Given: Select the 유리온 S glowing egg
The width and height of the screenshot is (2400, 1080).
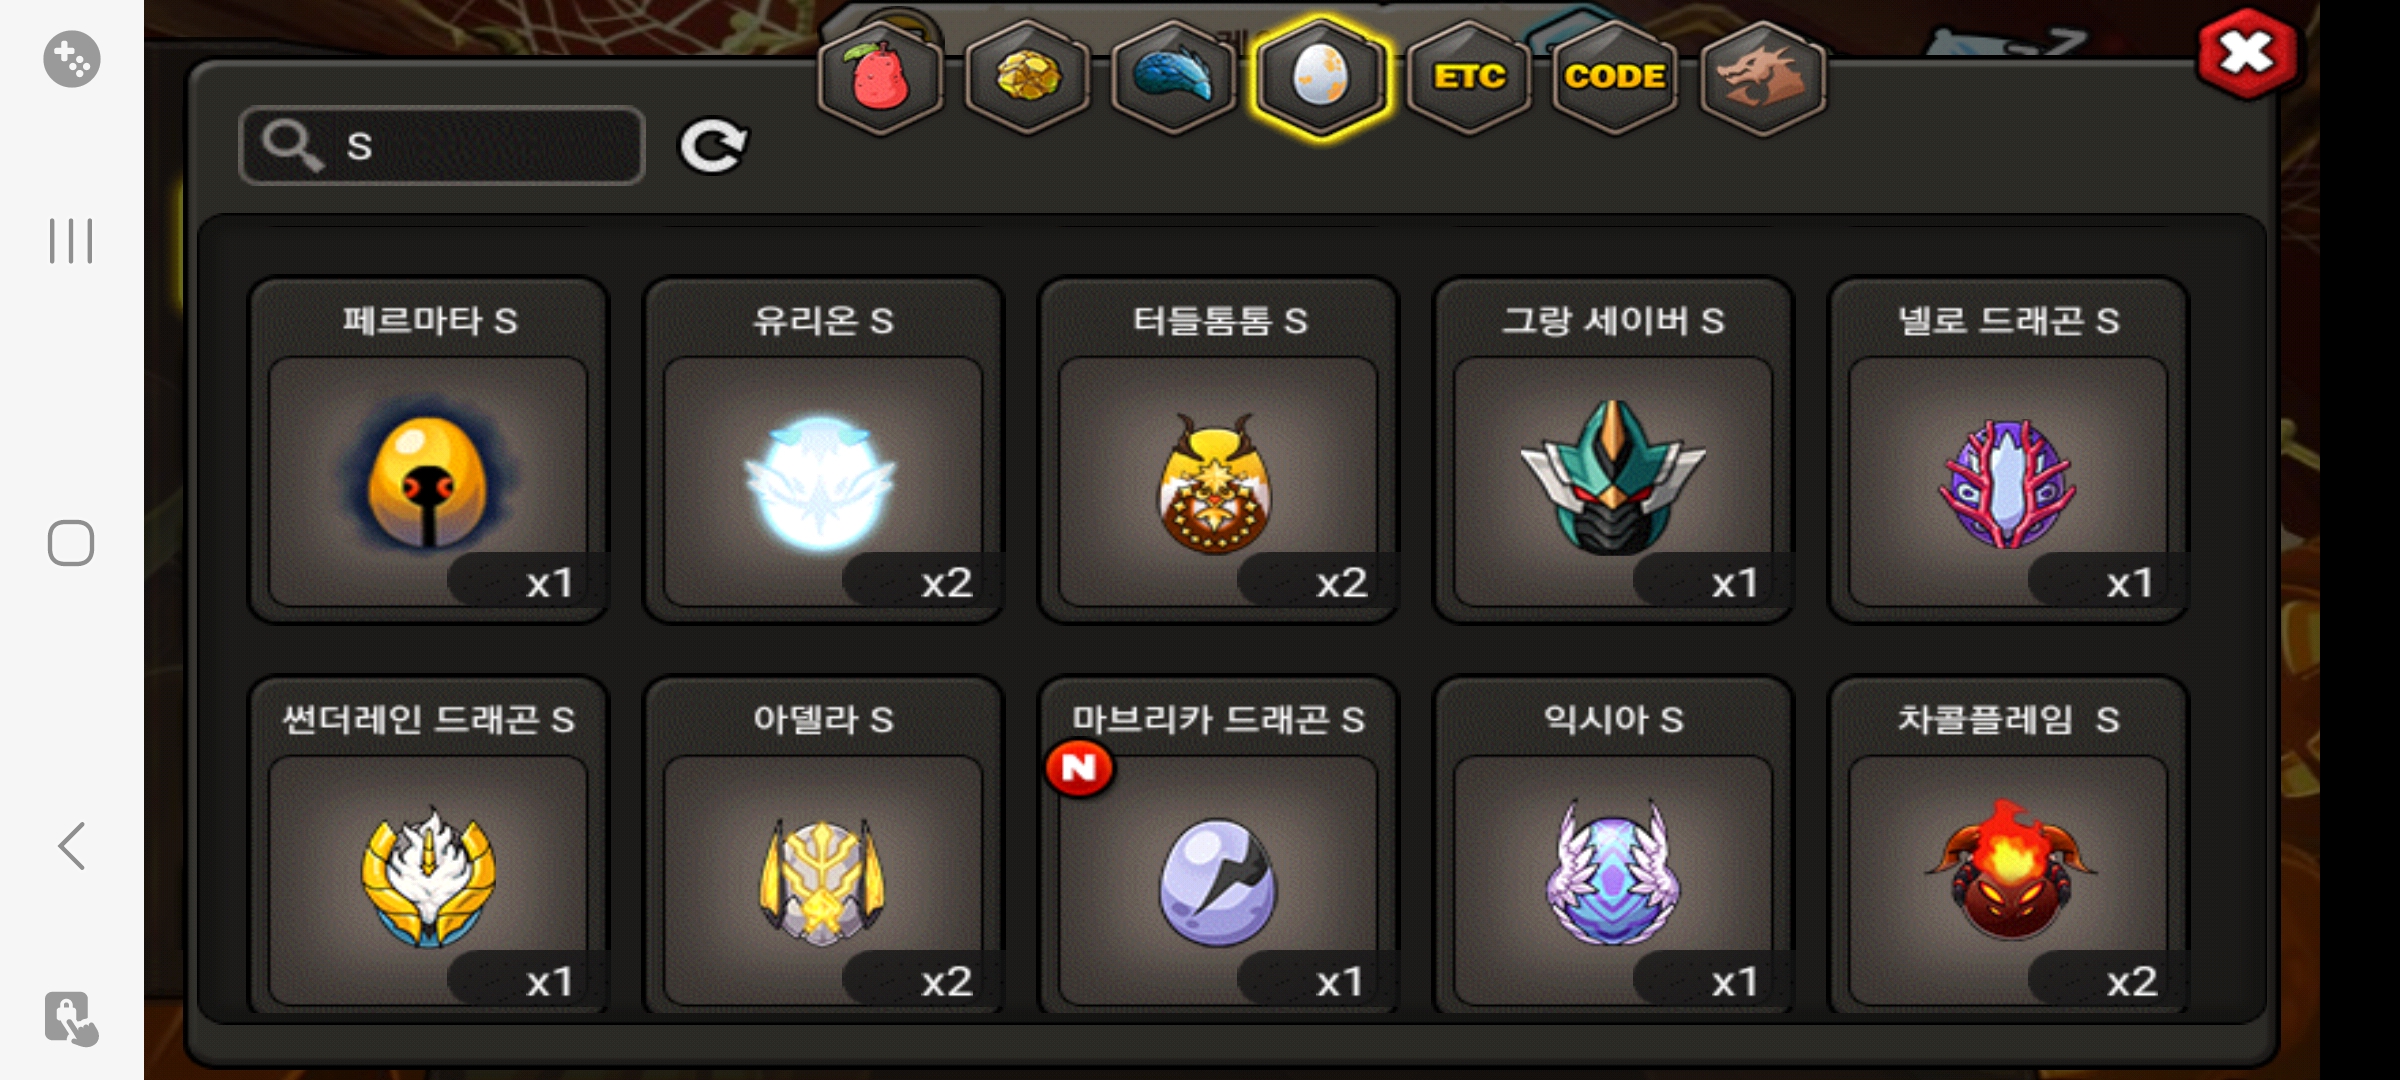Looking at the screenshot, I should (823, 450).
